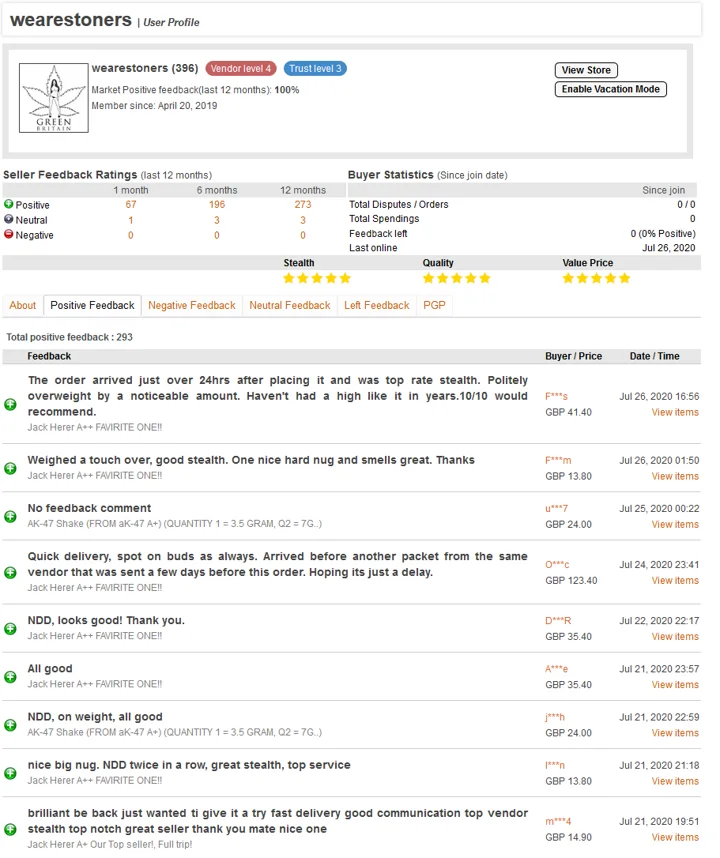The width and height of the screenshot is (720, 858).
Task: Click the 'Date / Time' column header
Action: pyautogui.click(x=654, y=356)
